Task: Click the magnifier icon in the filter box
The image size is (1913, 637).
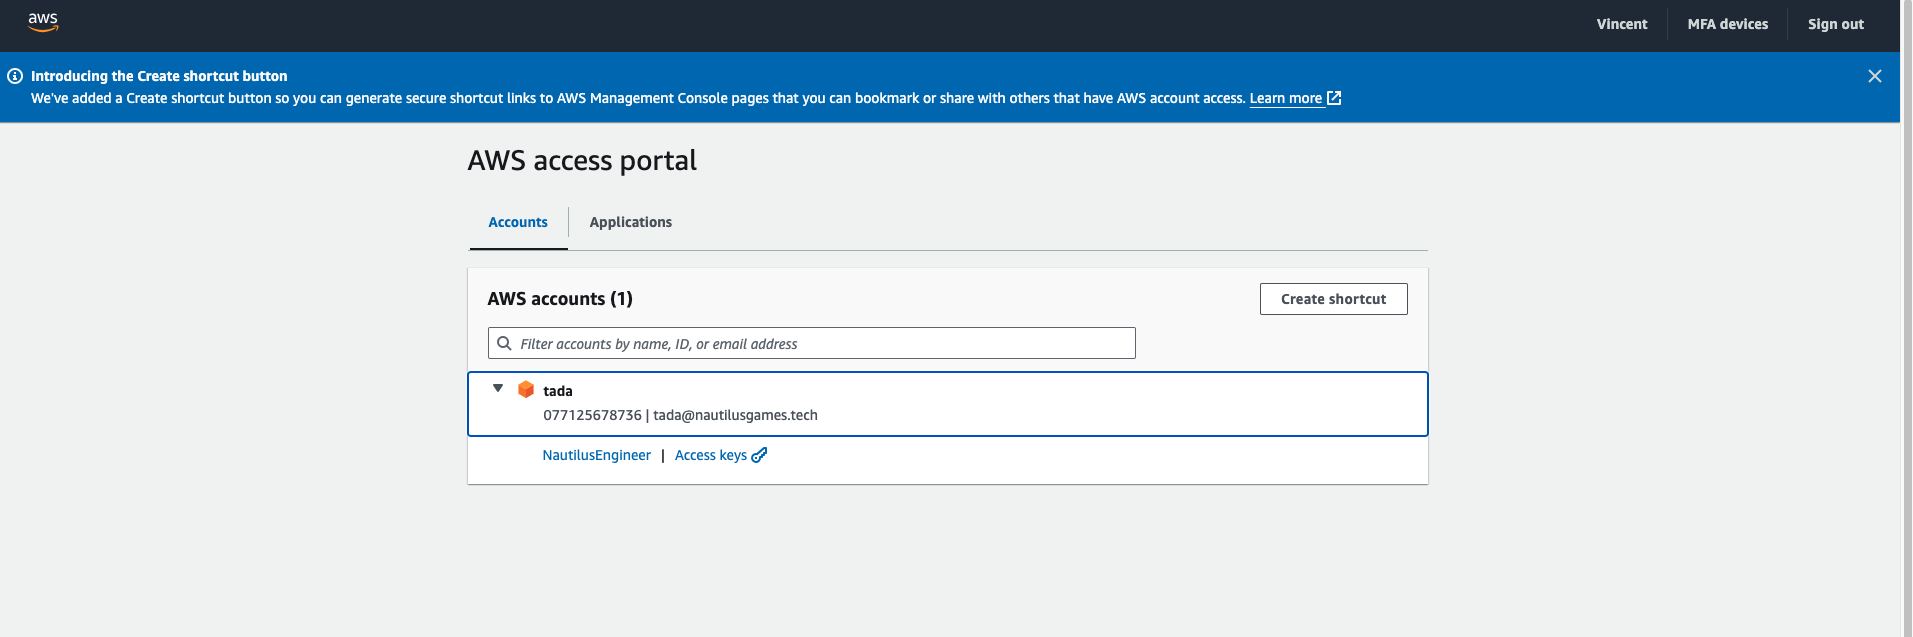Action: click(505, 343)
